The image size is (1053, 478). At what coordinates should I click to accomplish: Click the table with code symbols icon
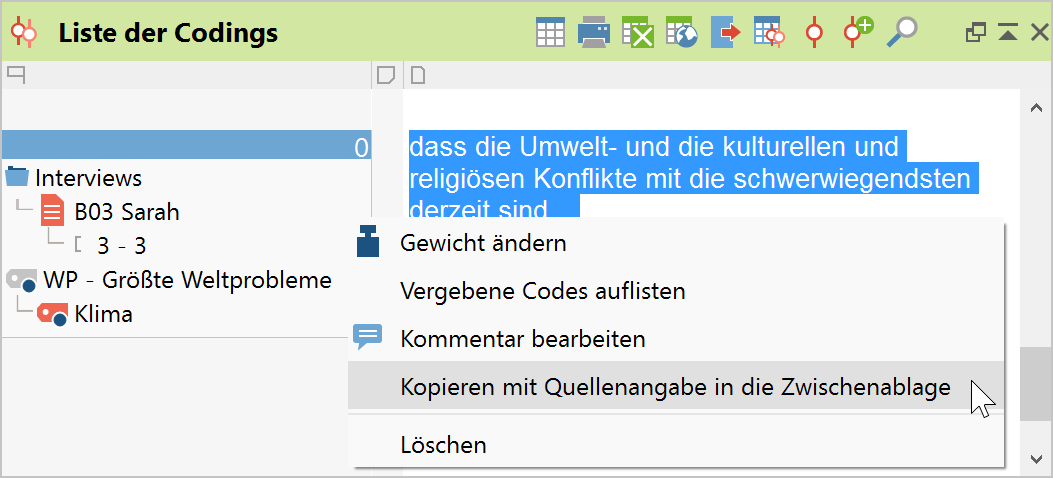click(769, 32)
